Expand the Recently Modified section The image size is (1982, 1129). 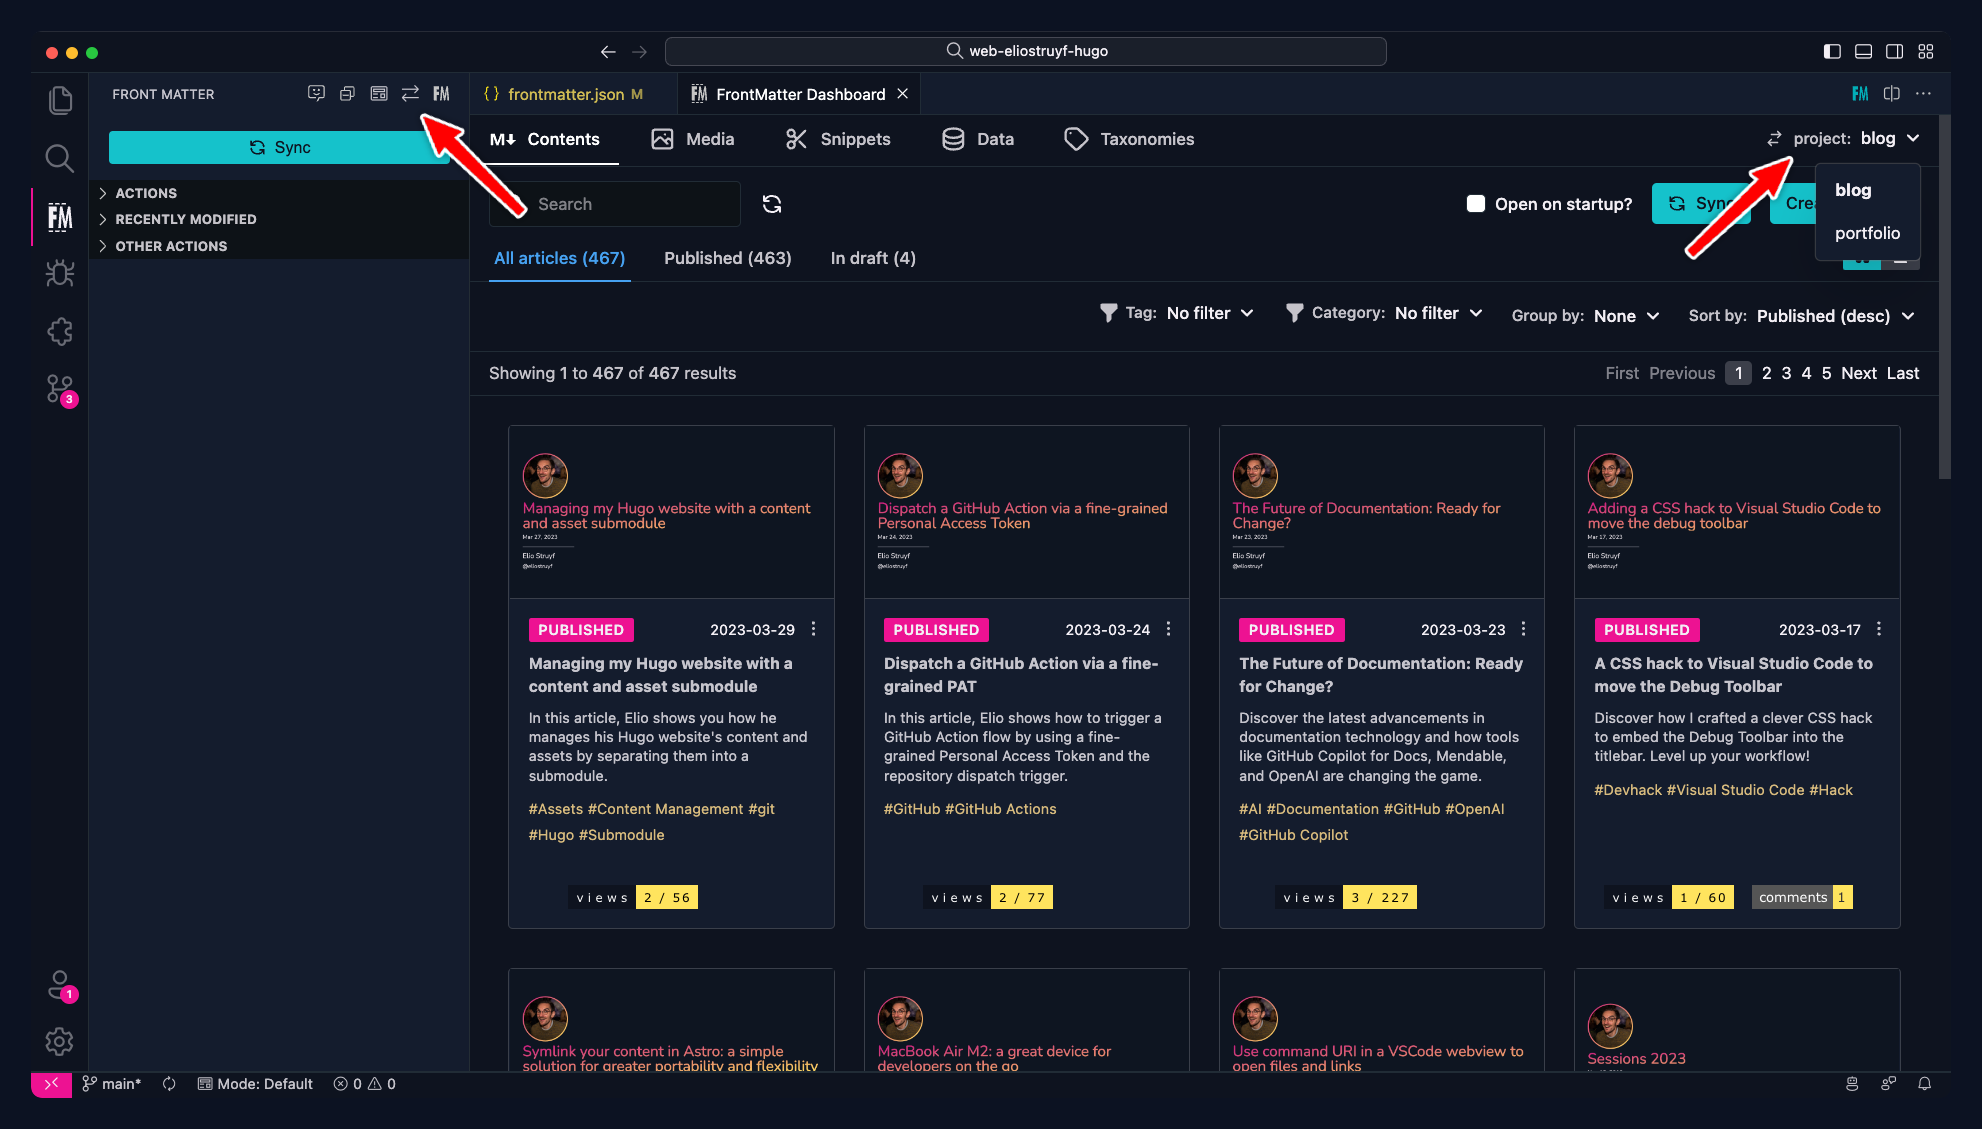[186, 219]
